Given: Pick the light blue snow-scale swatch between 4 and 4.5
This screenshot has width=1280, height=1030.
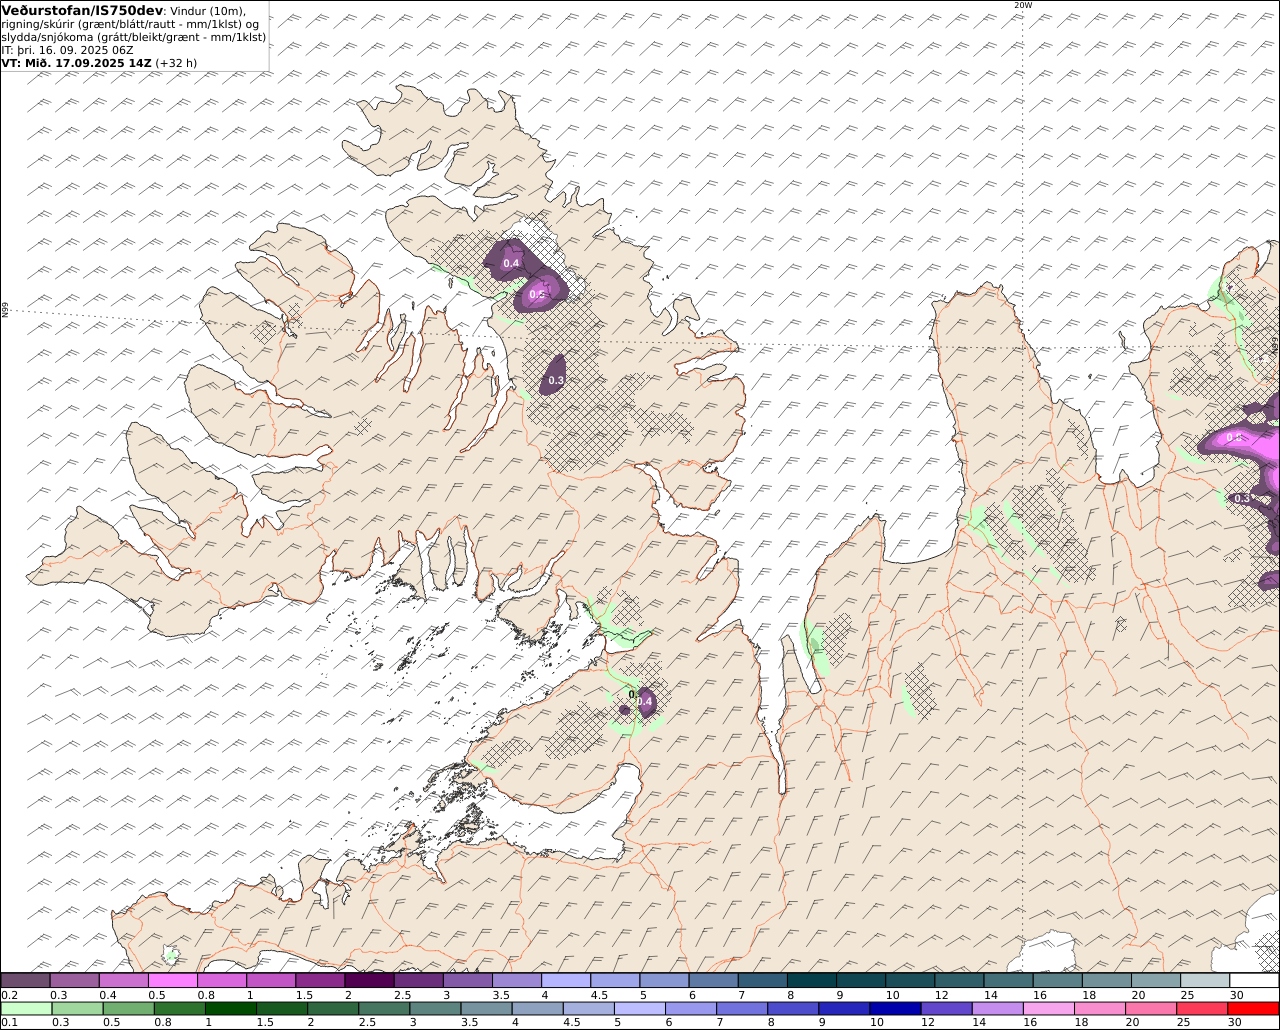Looking at the screenshot, I should tap(566, 980).
